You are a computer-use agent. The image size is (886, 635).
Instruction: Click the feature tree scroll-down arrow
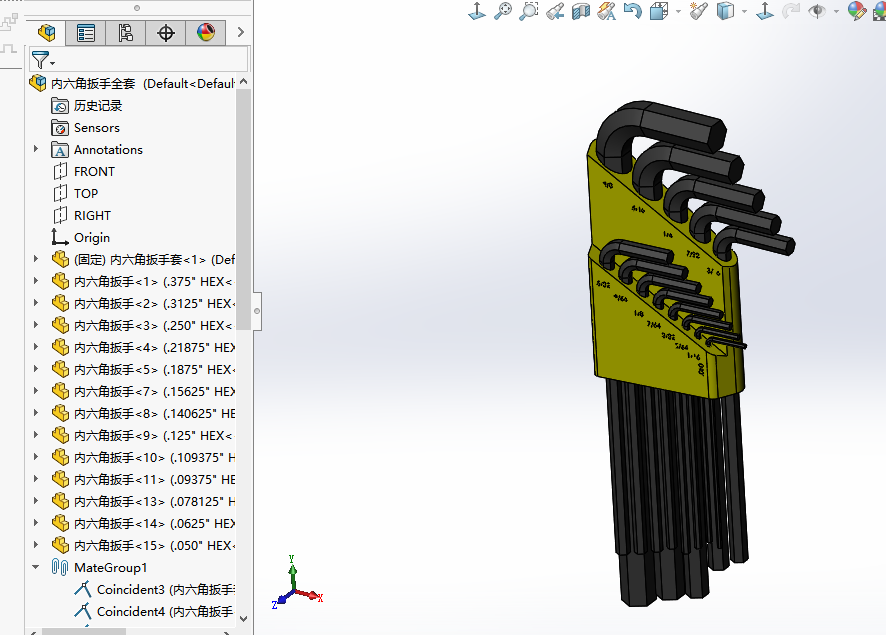244,619
